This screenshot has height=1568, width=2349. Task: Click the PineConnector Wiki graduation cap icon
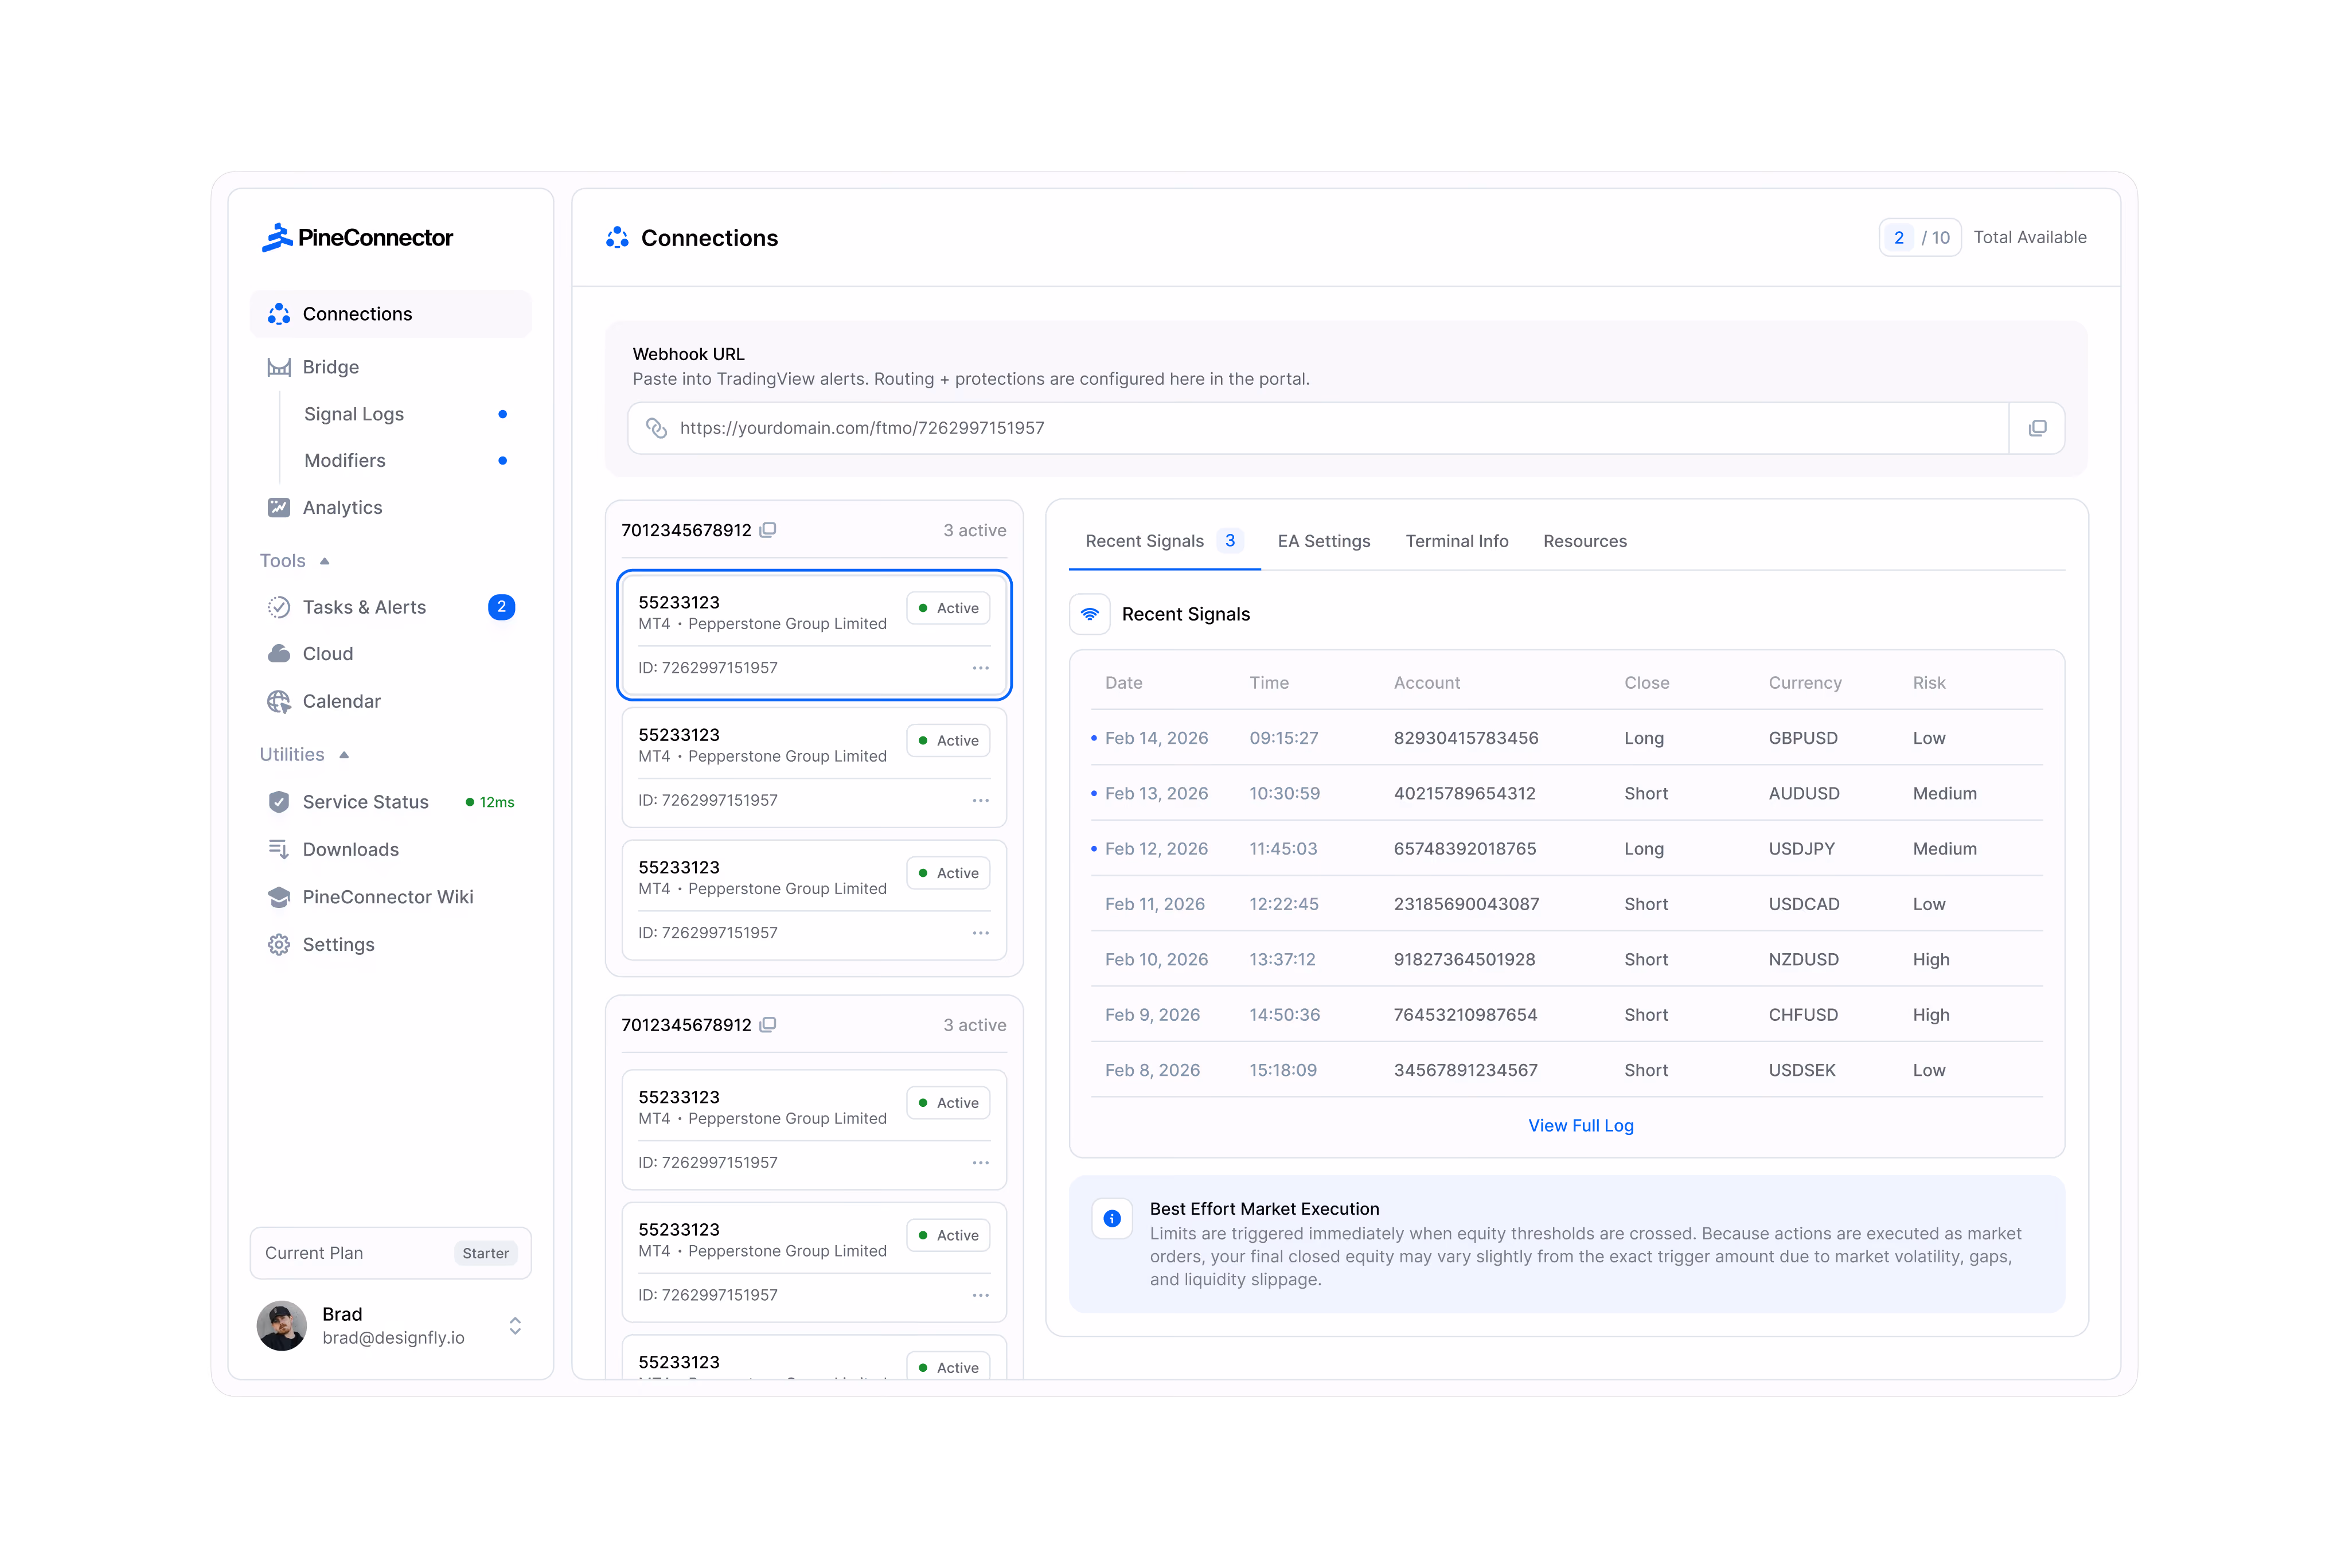tap(279, 897)
